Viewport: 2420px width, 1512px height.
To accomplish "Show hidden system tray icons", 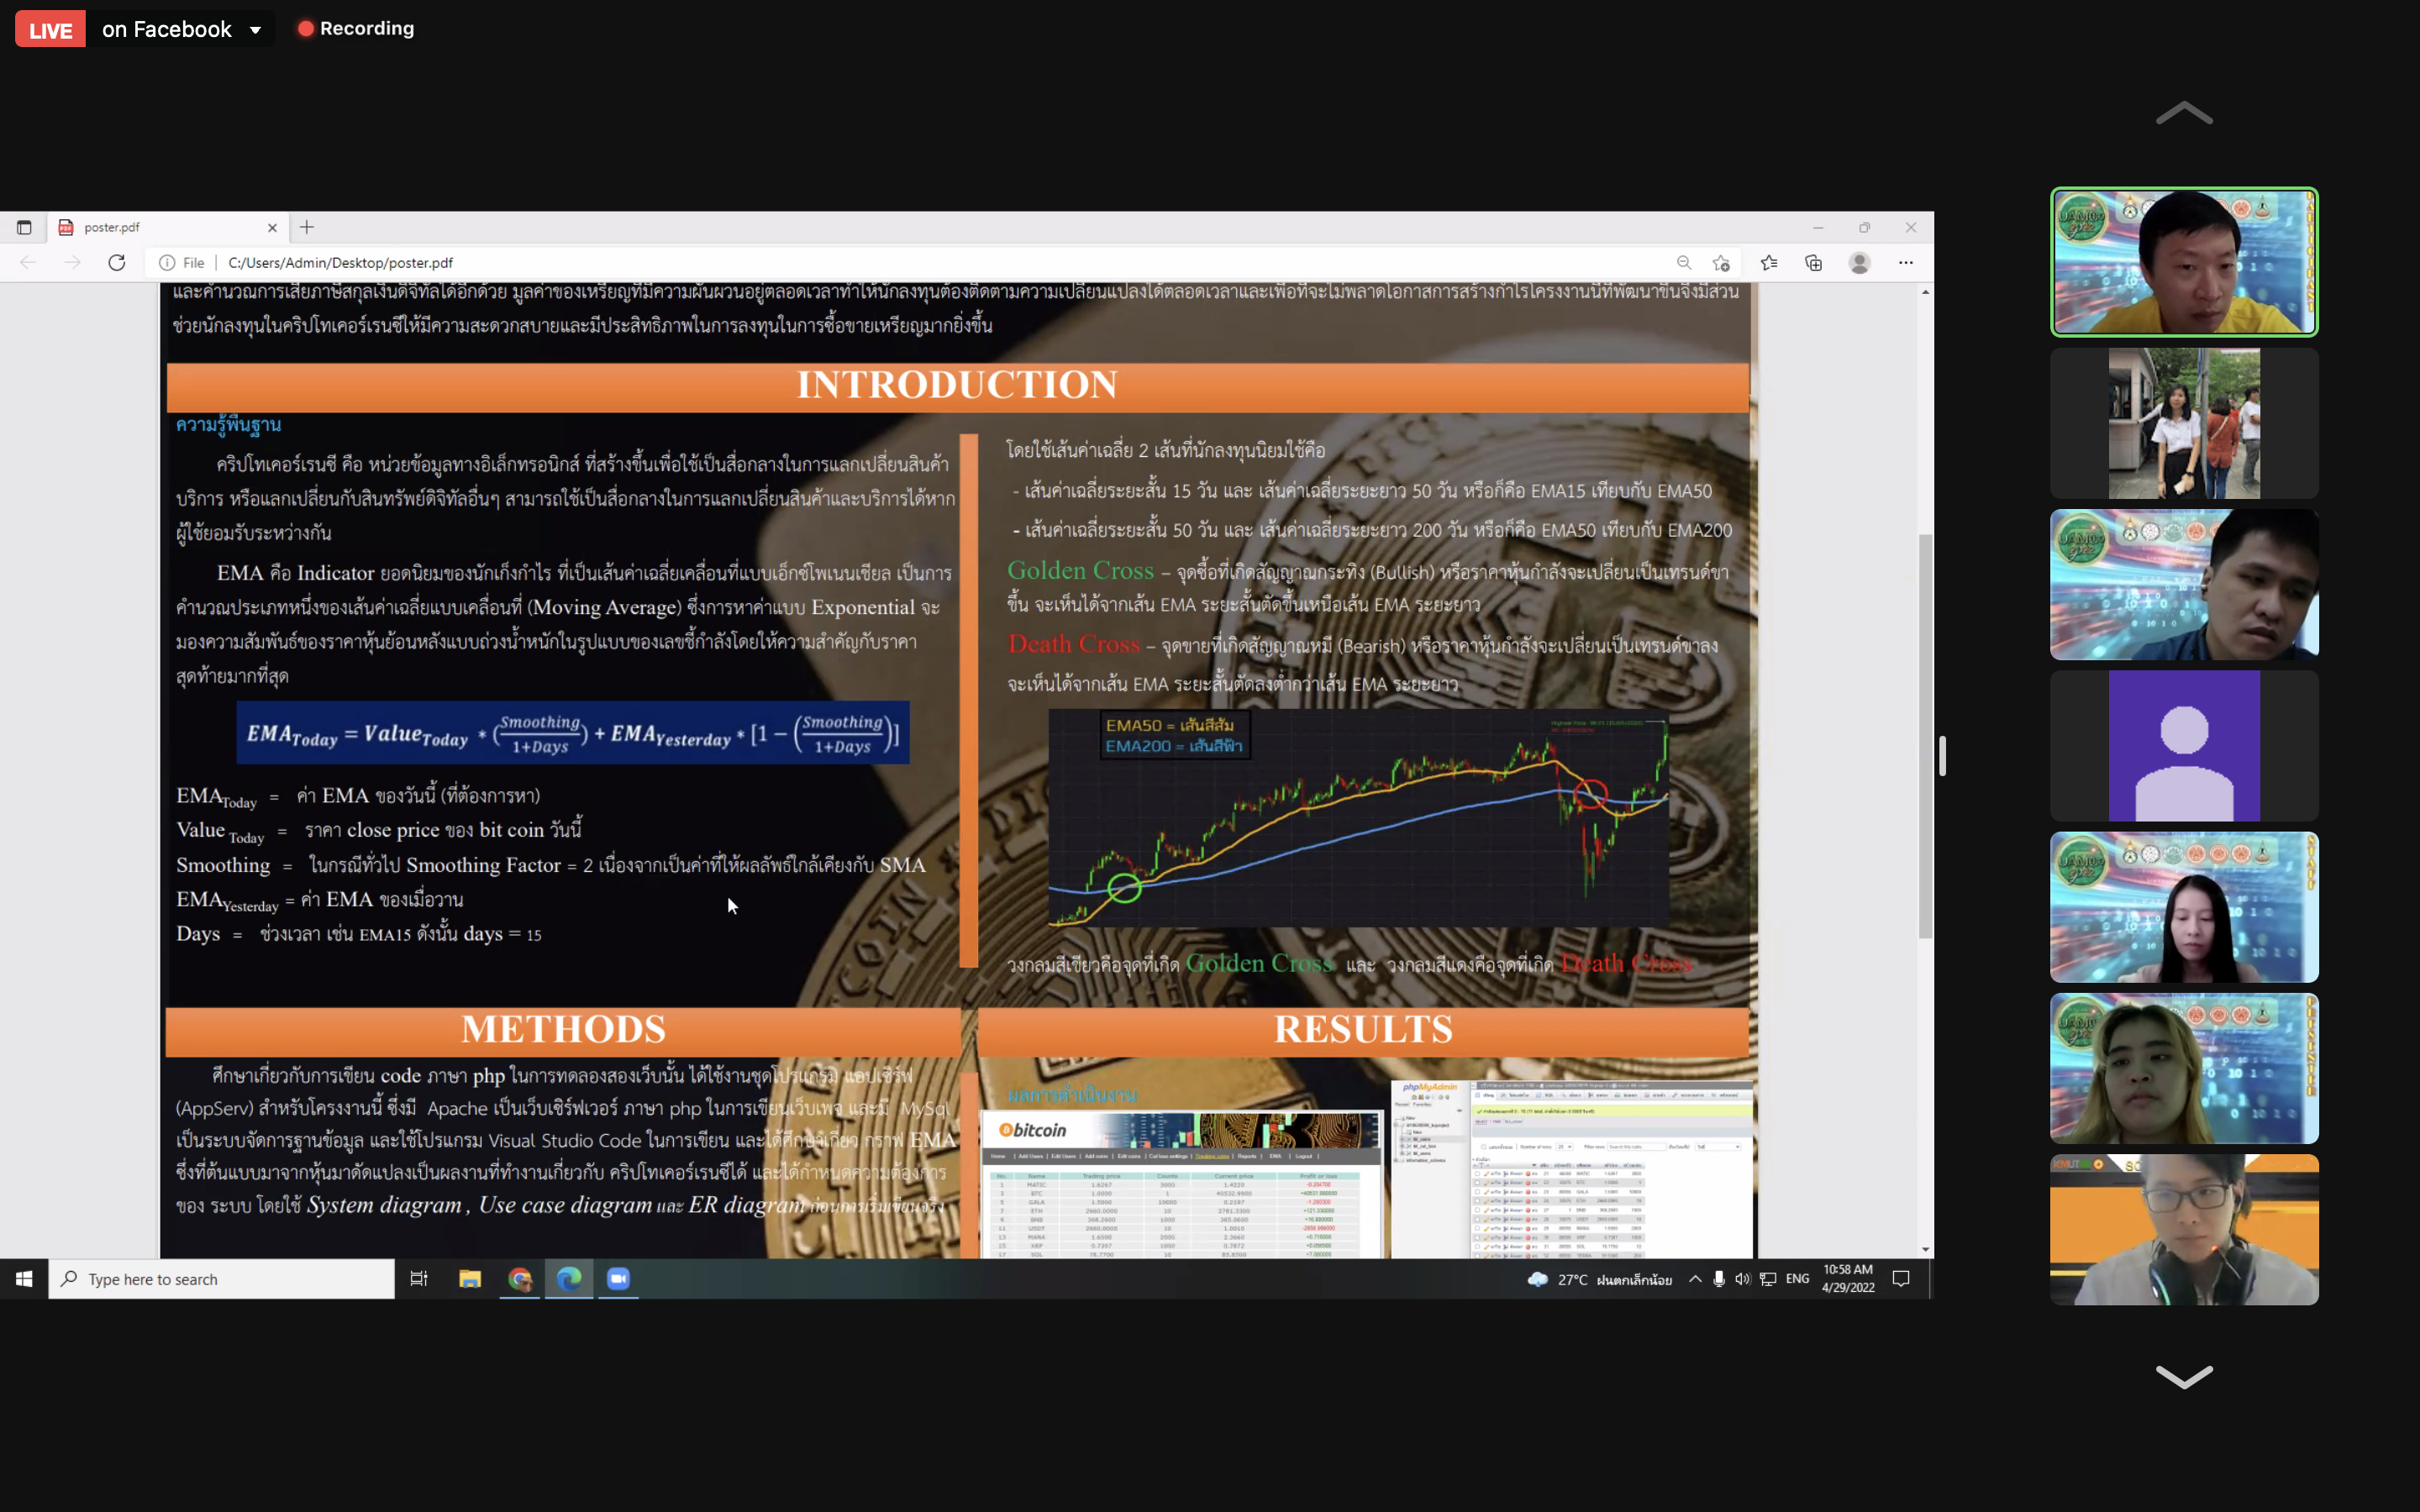I will click(x=1695, y=1279).
